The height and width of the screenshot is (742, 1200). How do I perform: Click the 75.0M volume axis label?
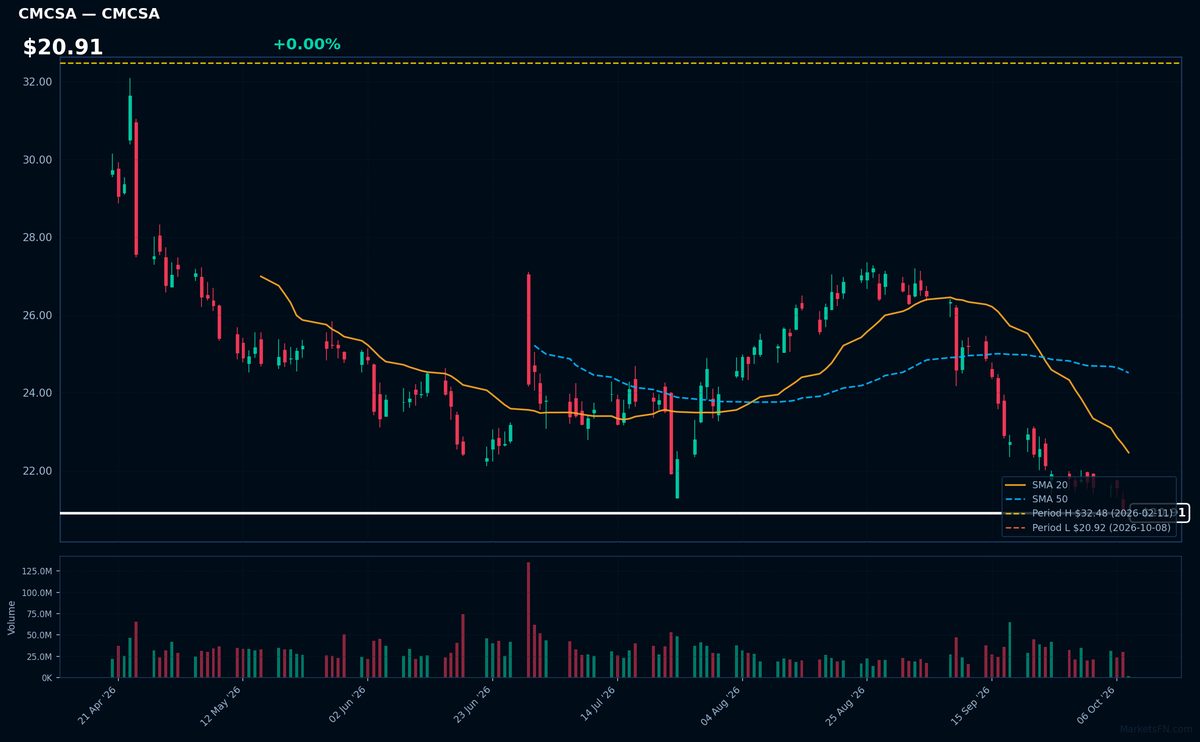click(39, 614)
